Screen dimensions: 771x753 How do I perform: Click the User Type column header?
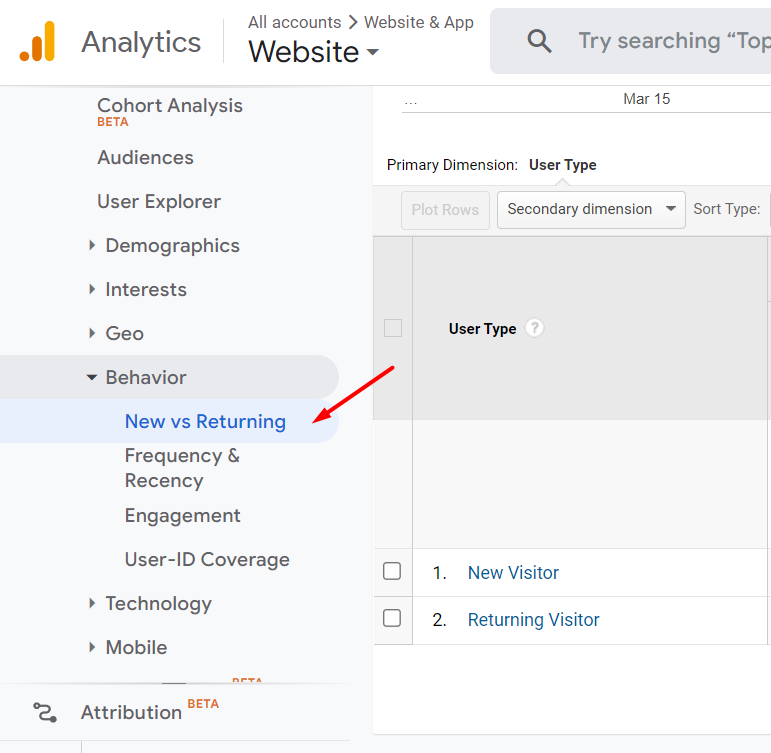tap(482, 329)
